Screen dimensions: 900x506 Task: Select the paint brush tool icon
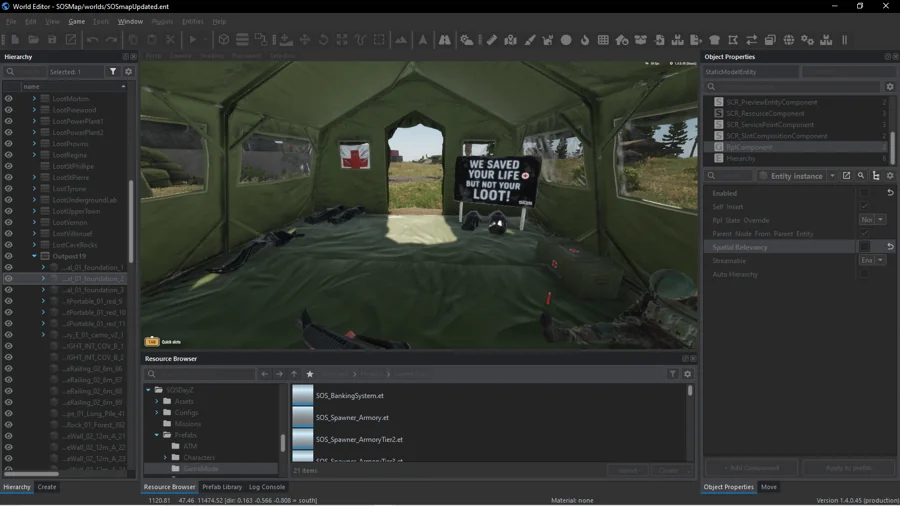click(530, 40)
